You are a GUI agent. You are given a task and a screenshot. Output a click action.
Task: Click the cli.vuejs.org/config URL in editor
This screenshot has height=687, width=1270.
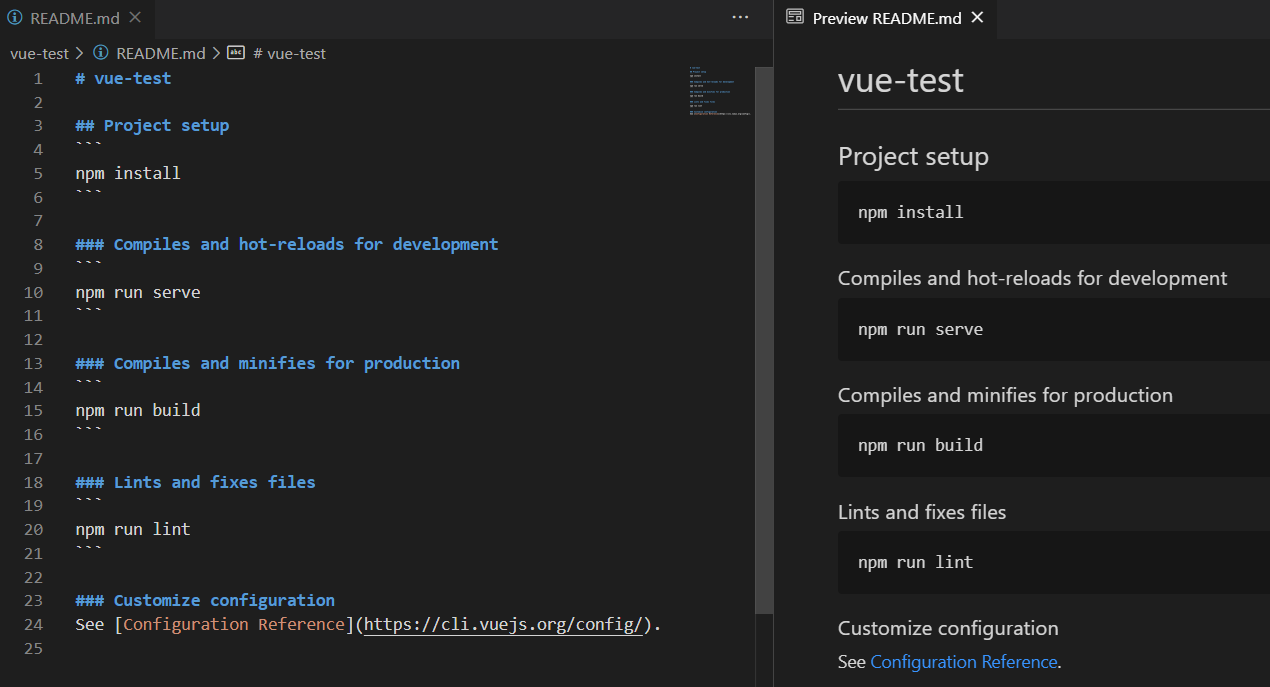502,625
